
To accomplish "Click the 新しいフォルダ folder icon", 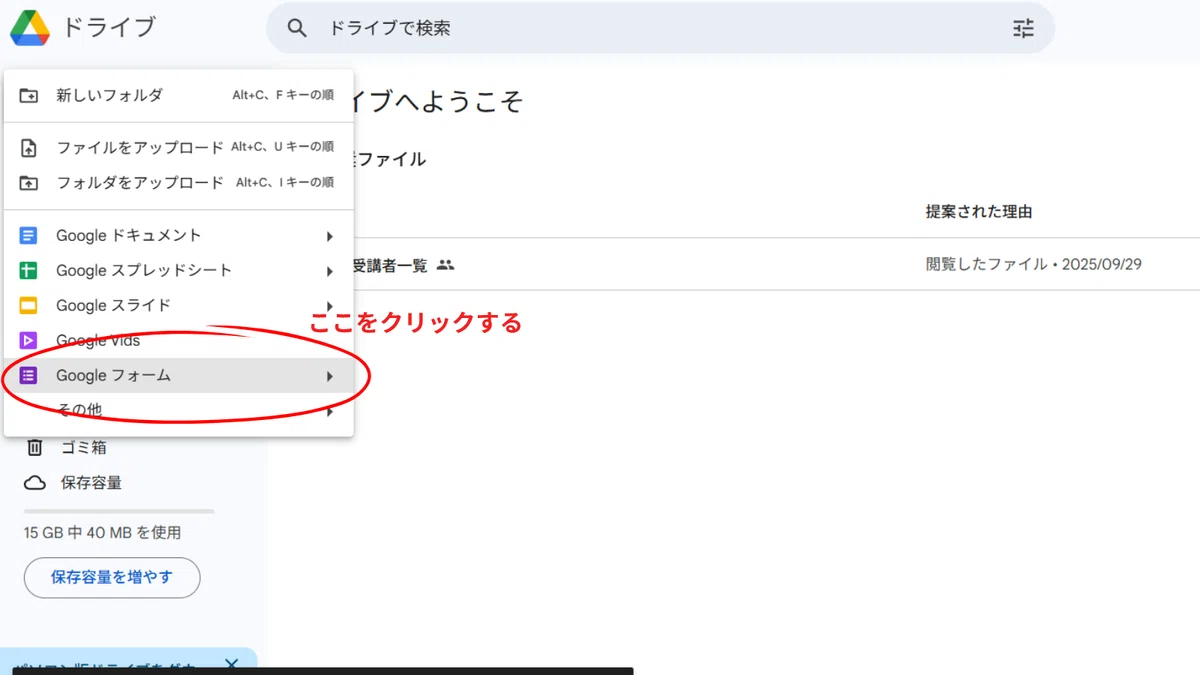I will click(x=29, y=96).
